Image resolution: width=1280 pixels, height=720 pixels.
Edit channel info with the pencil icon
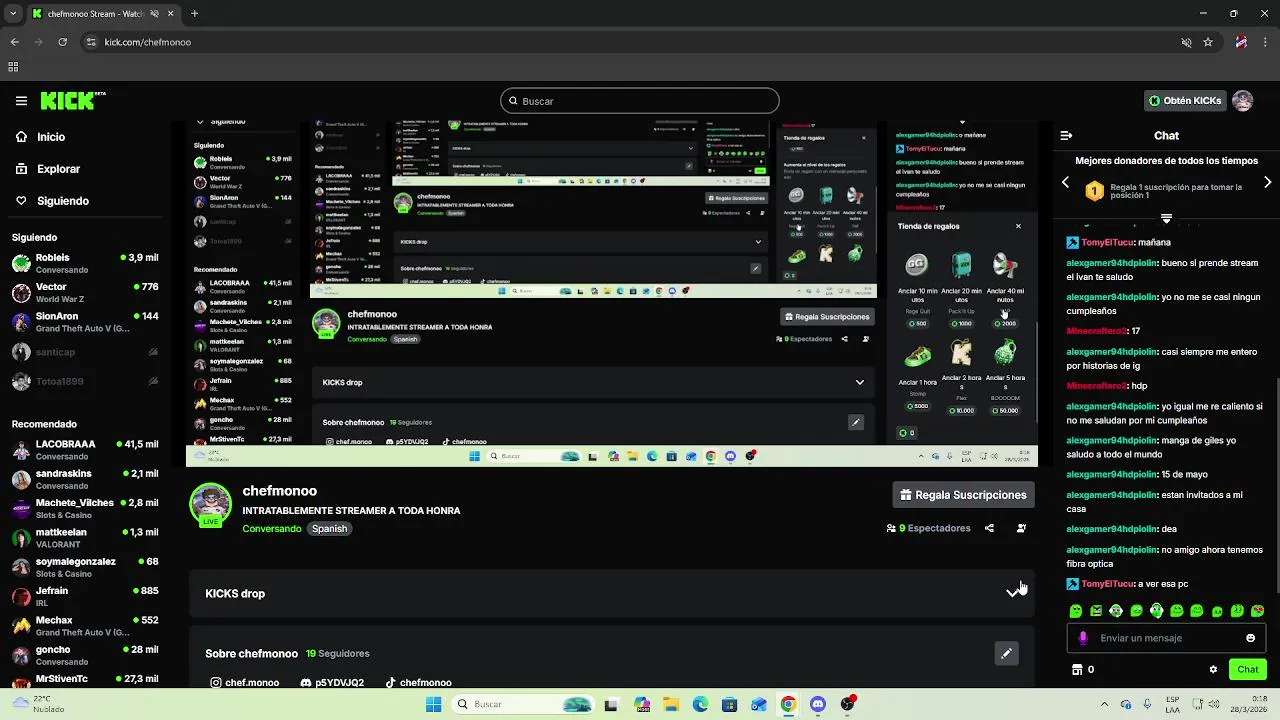coord(1006,654)
